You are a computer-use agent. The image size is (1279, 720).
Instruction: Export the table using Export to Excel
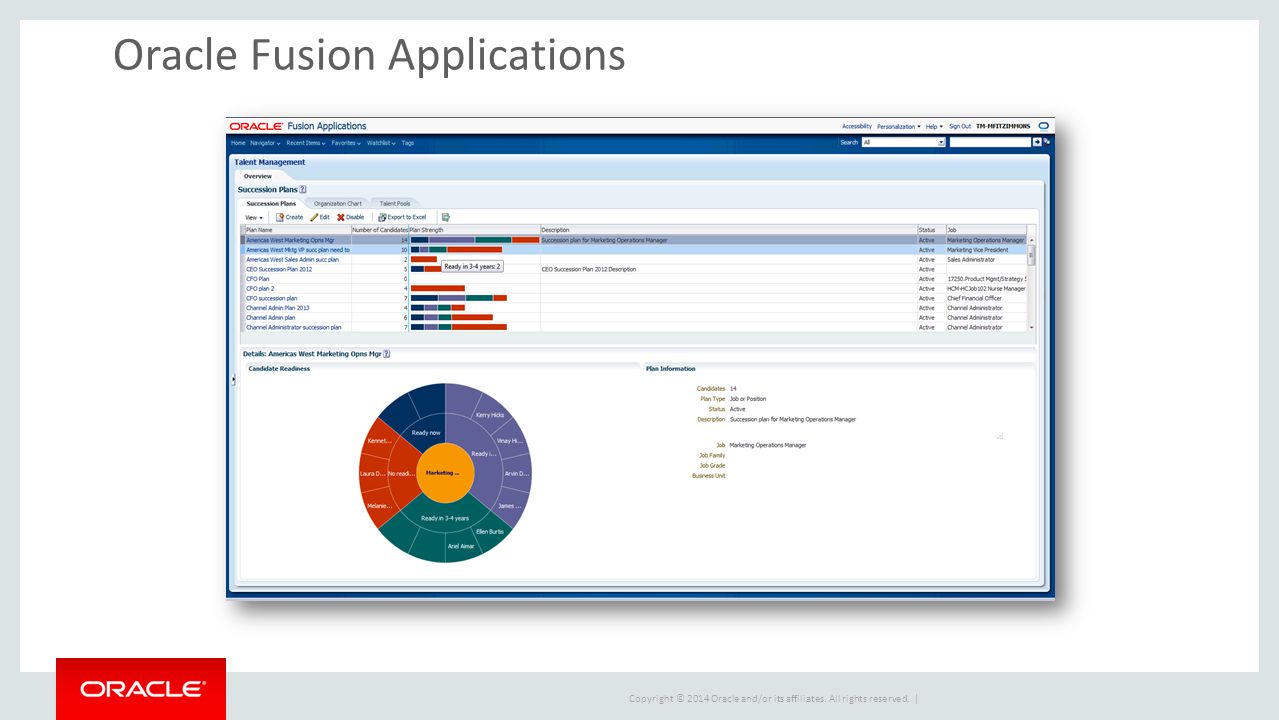(402, 217)
